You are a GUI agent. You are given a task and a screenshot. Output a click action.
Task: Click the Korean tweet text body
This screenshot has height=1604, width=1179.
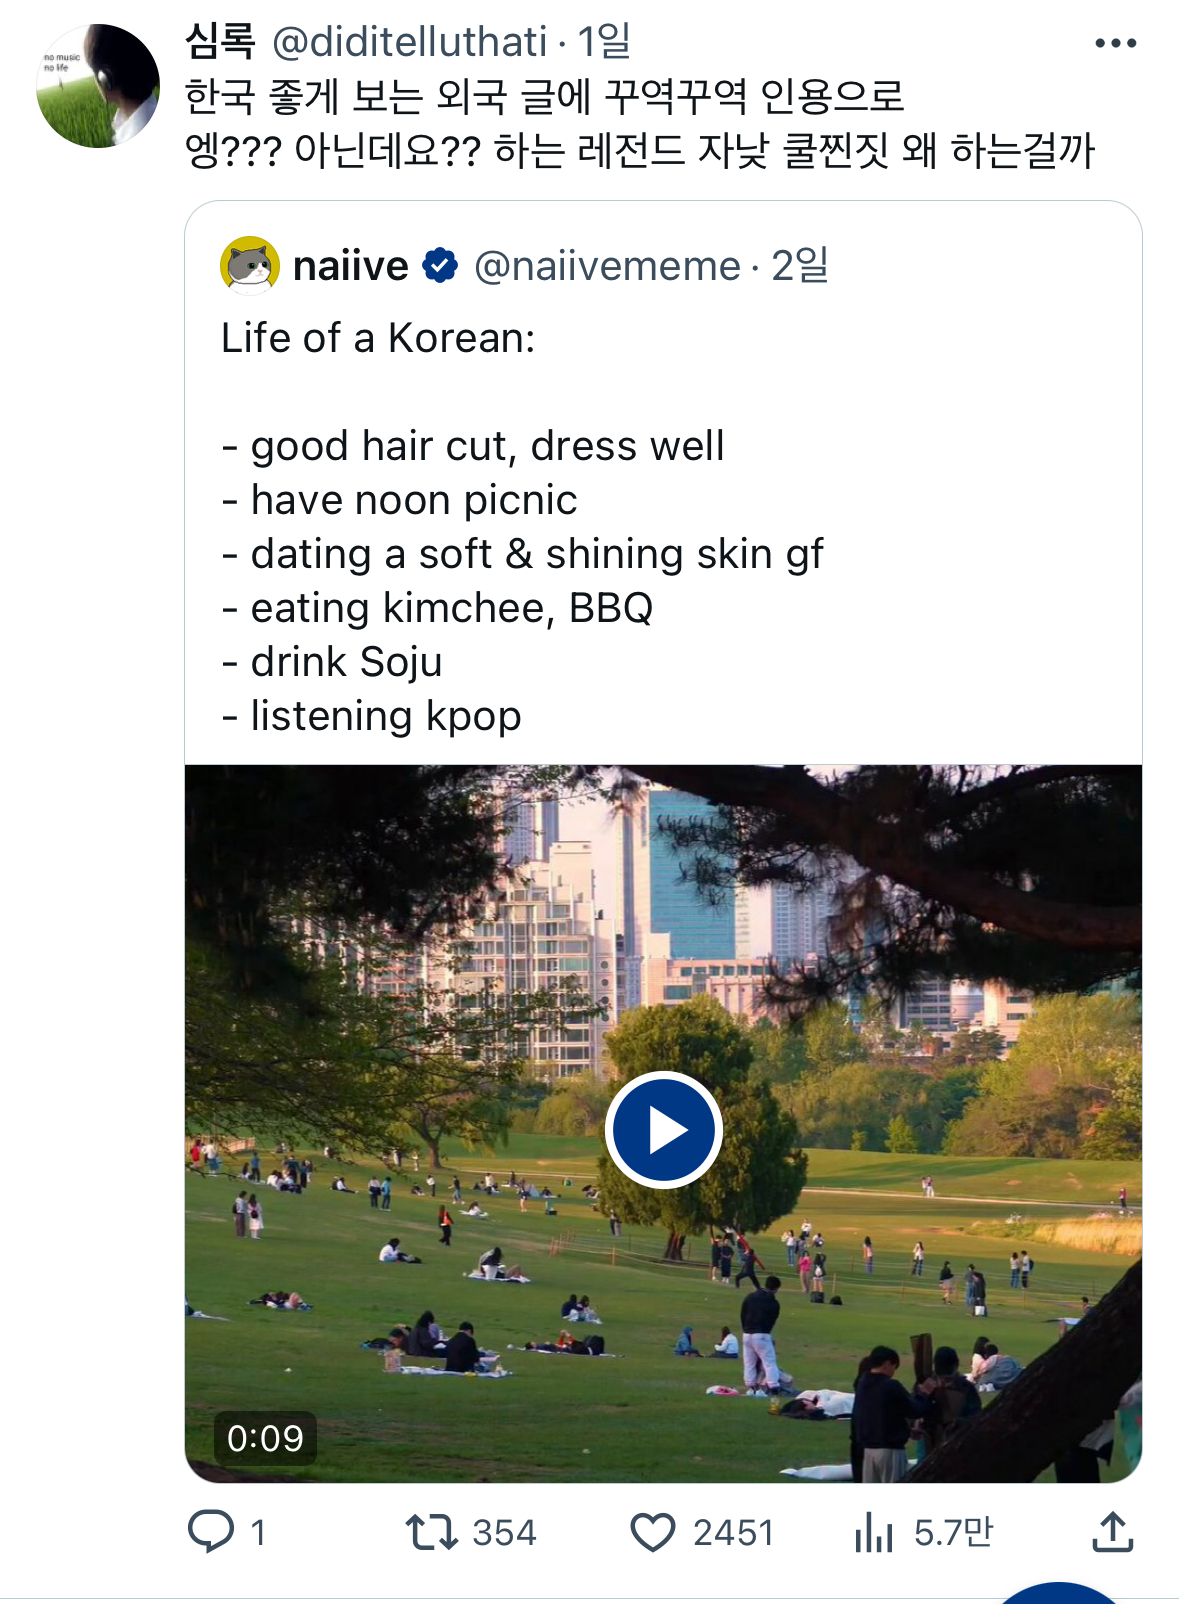[x=640, y=124]
